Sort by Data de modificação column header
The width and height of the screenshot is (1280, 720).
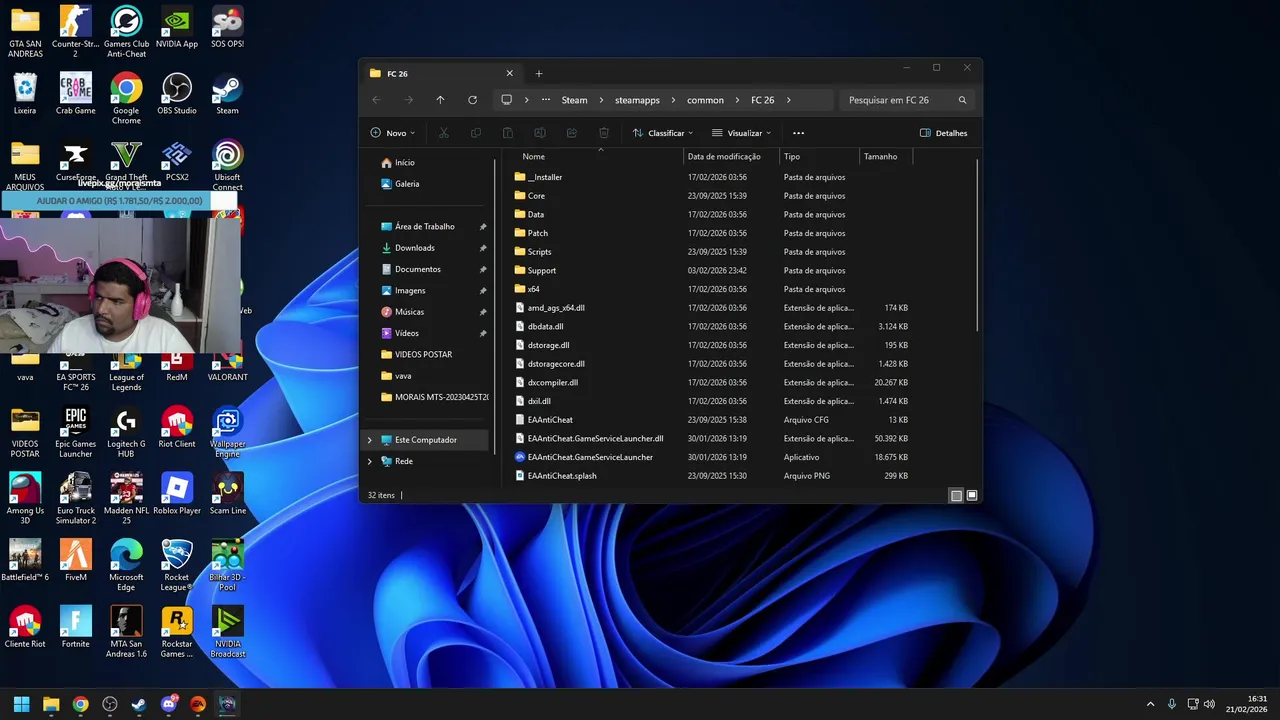(x=724, y=156)
